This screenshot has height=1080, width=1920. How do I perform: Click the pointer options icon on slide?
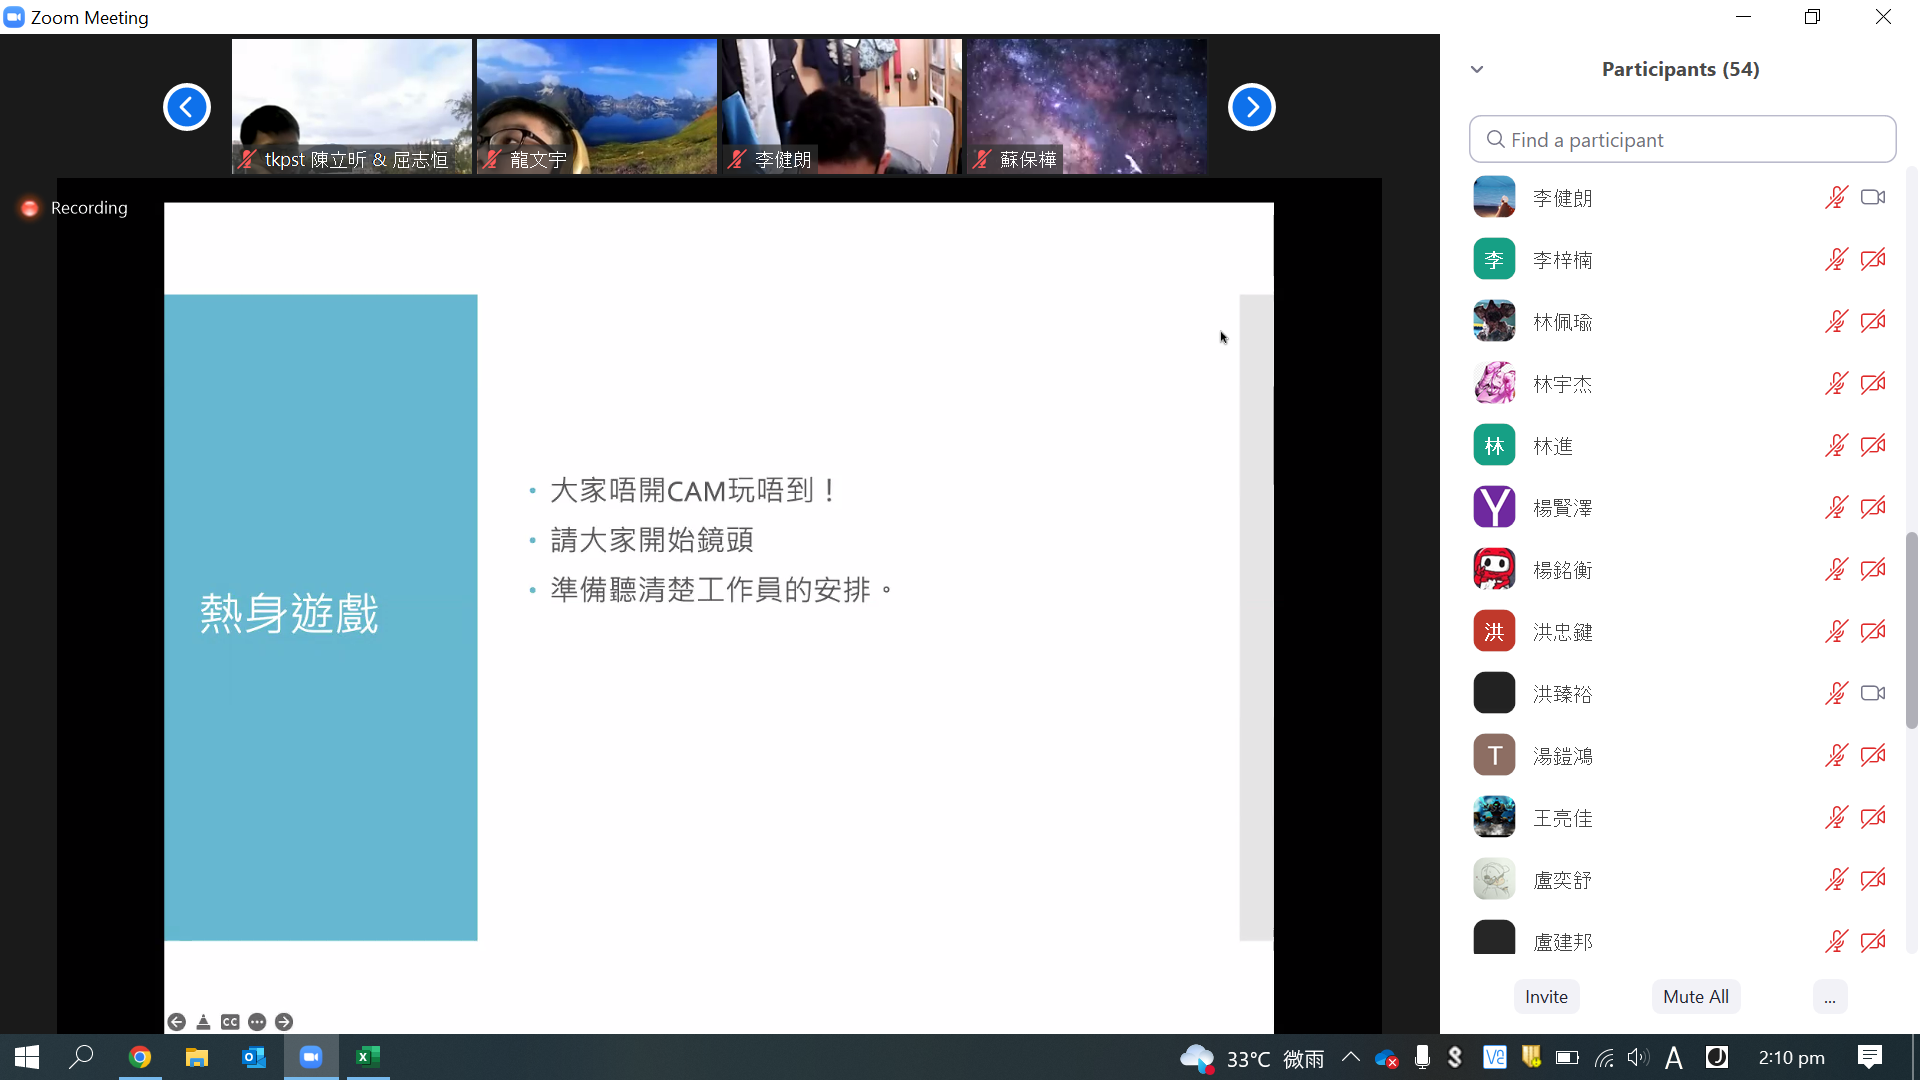(203, 1021)
